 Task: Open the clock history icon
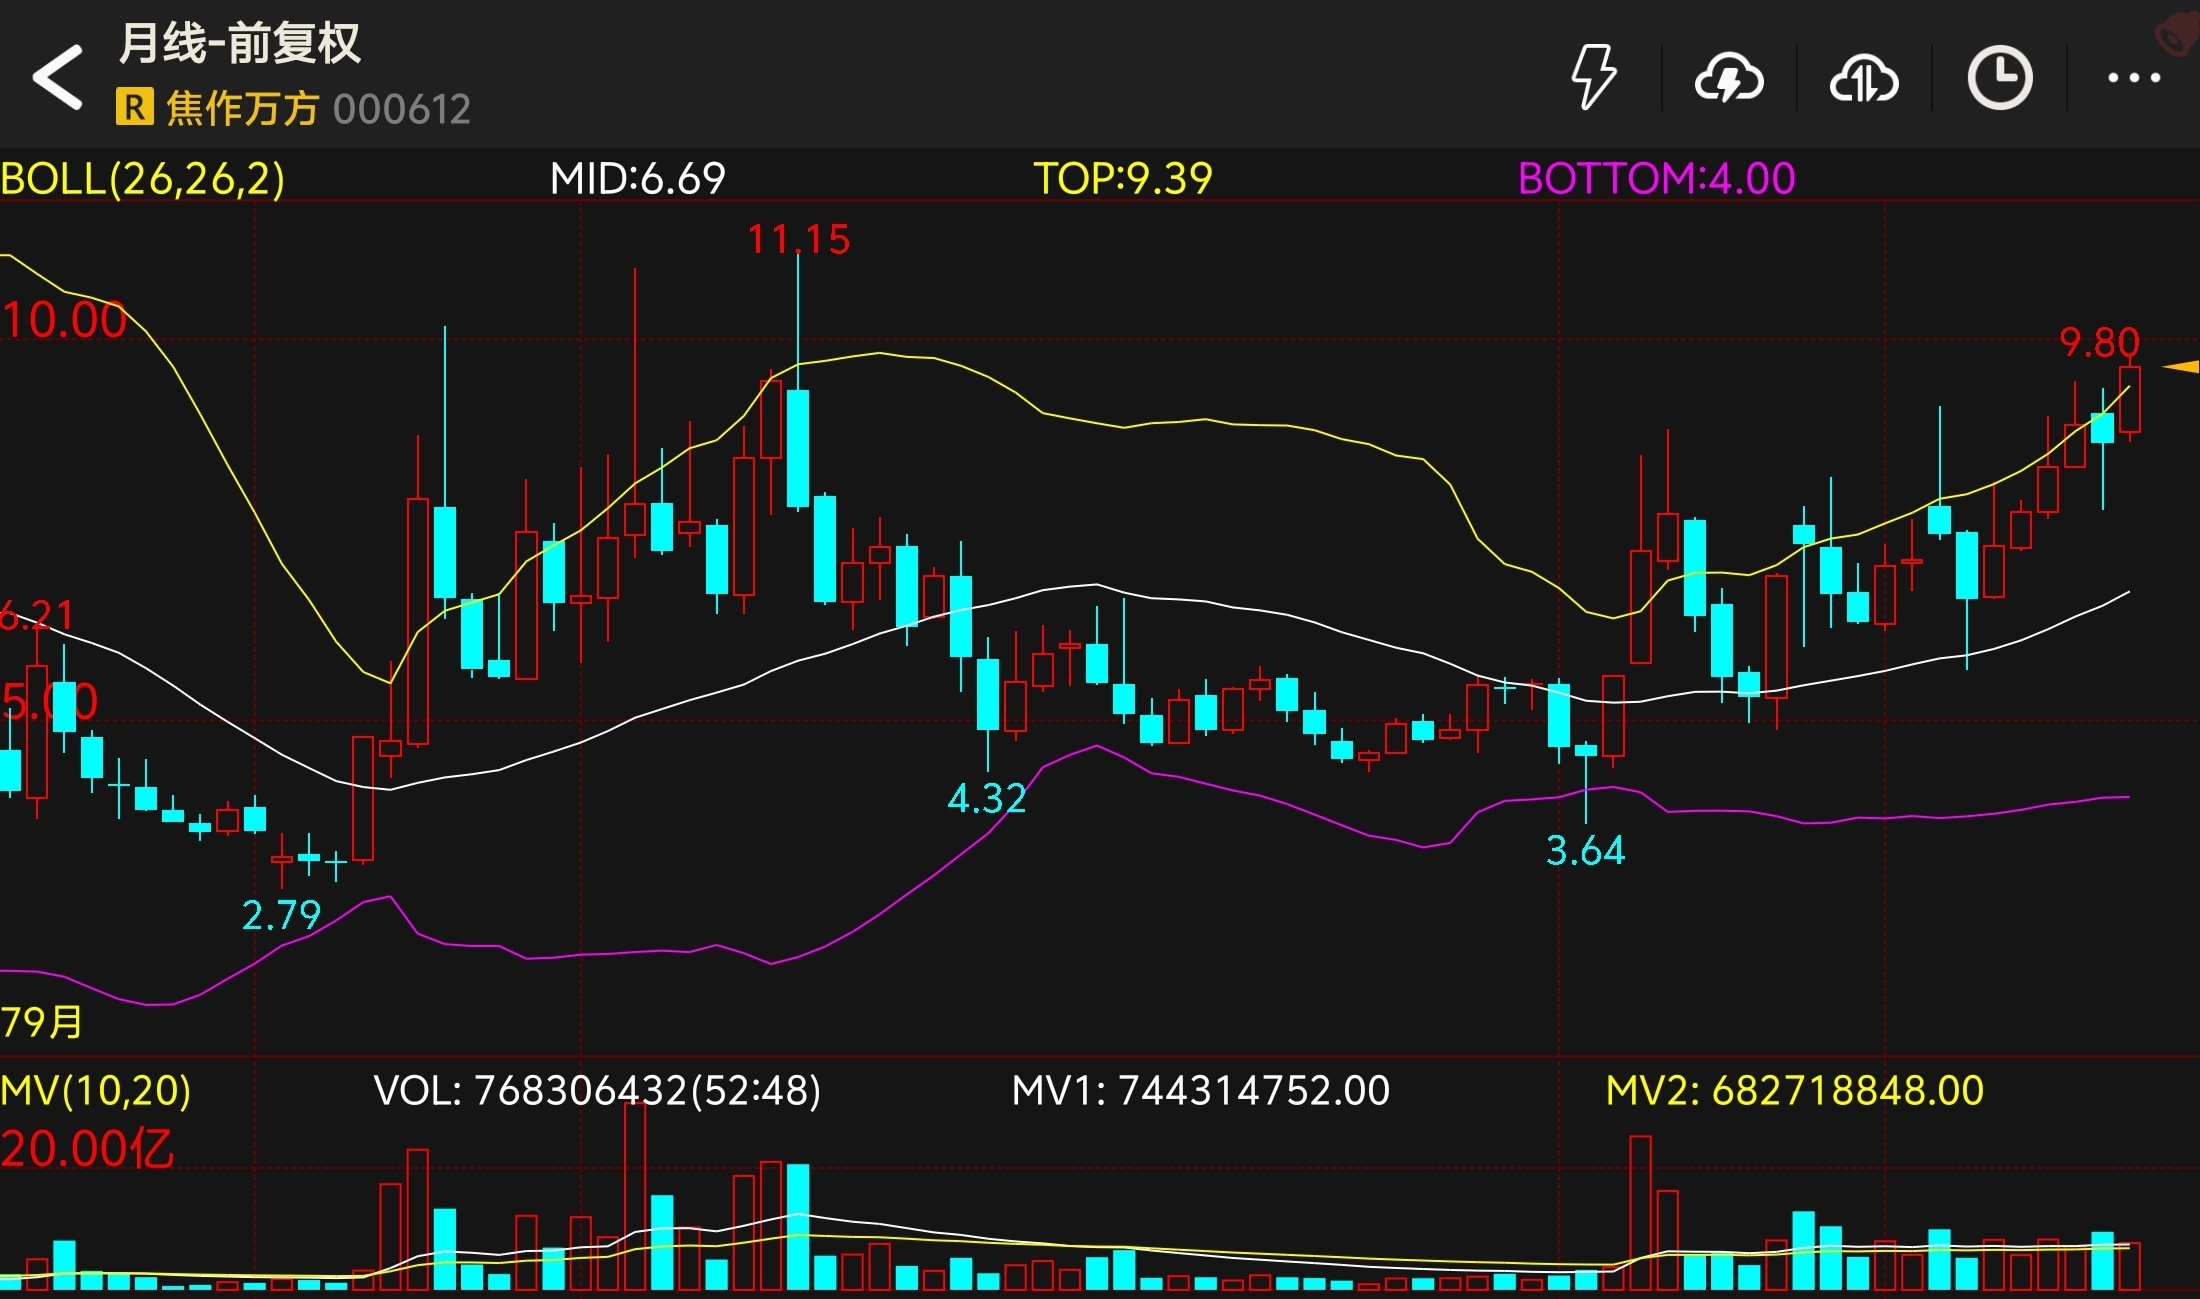click(1999, 78)
